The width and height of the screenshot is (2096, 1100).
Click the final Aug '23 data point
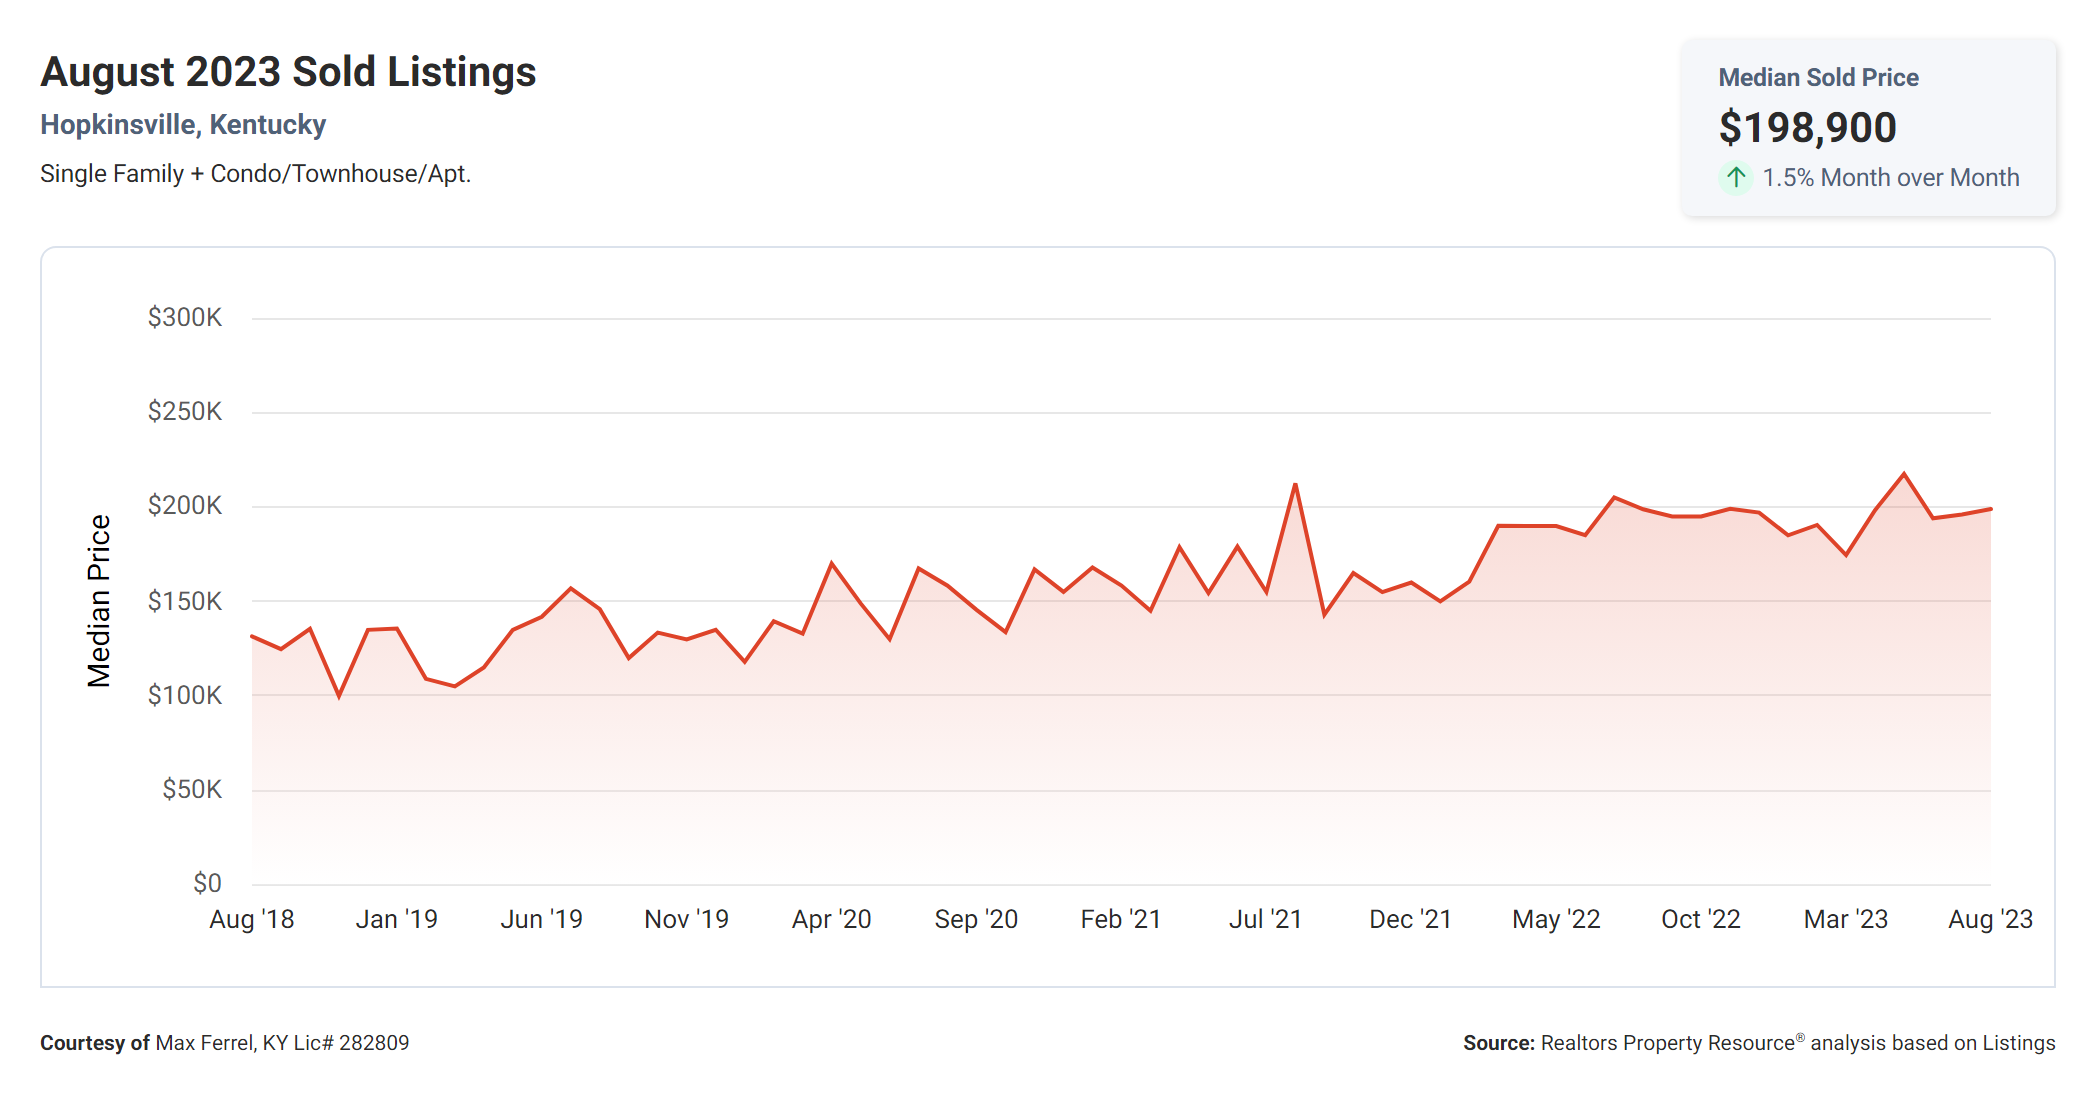point(1990,509)
